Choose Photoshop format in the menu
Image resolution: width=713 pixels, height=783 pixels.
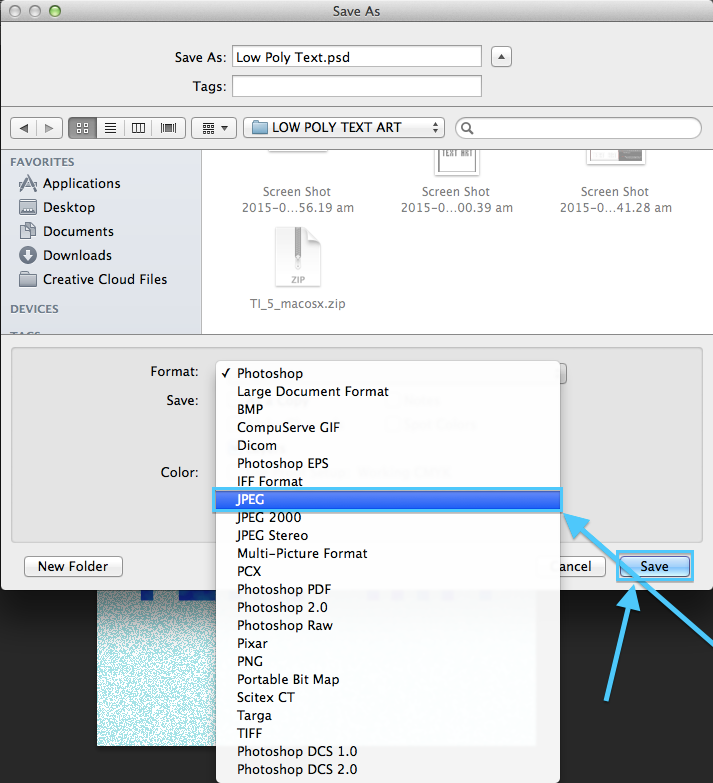388,373
